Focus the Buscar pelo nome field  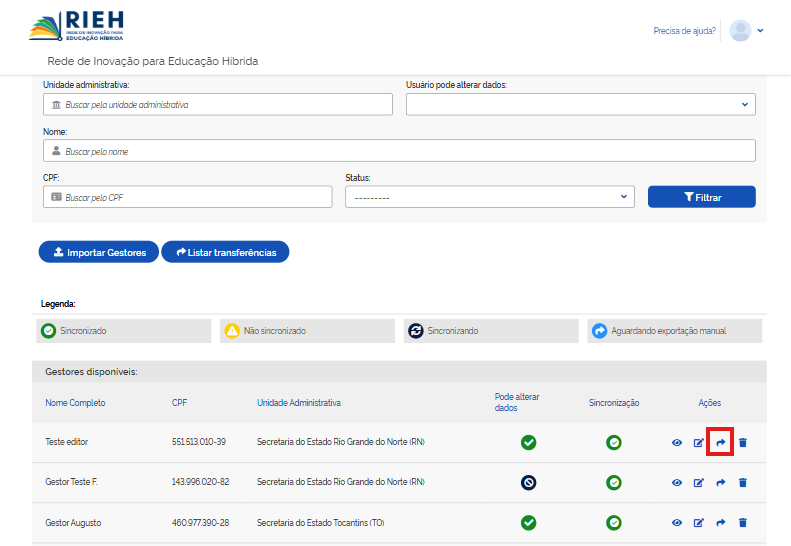point(400,151)
